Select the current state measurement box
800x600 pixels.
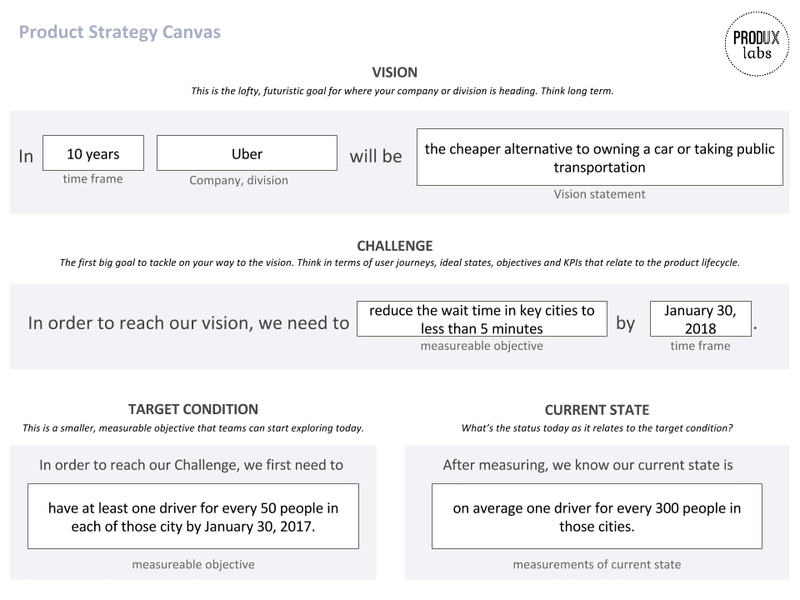(597, 516)
